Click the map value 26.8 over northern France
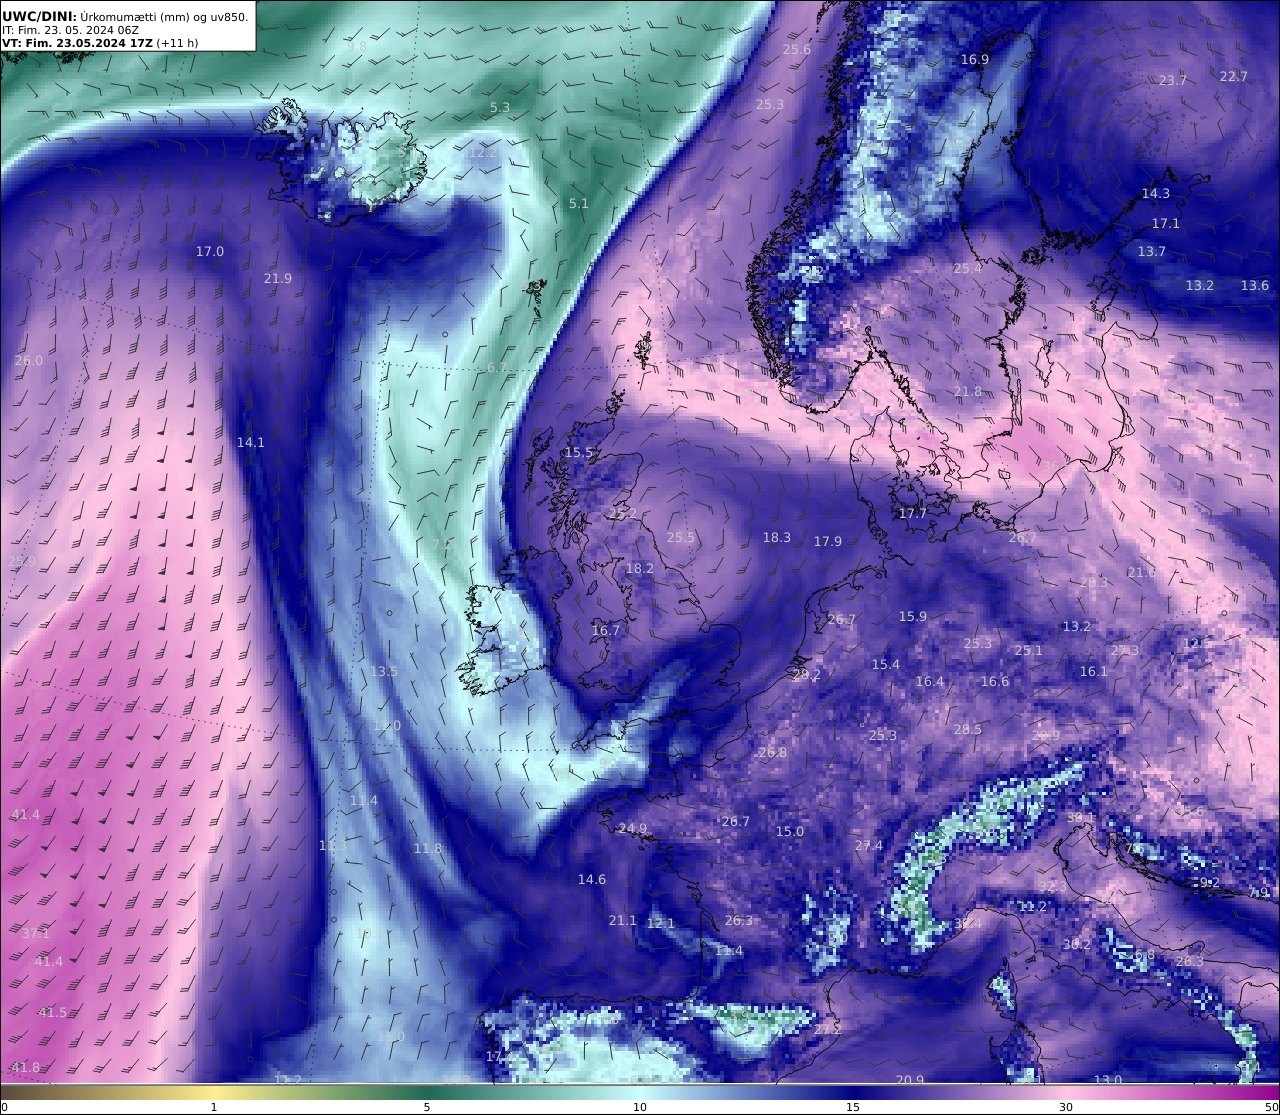The image size is (1280, 1115). coord(773,753)
